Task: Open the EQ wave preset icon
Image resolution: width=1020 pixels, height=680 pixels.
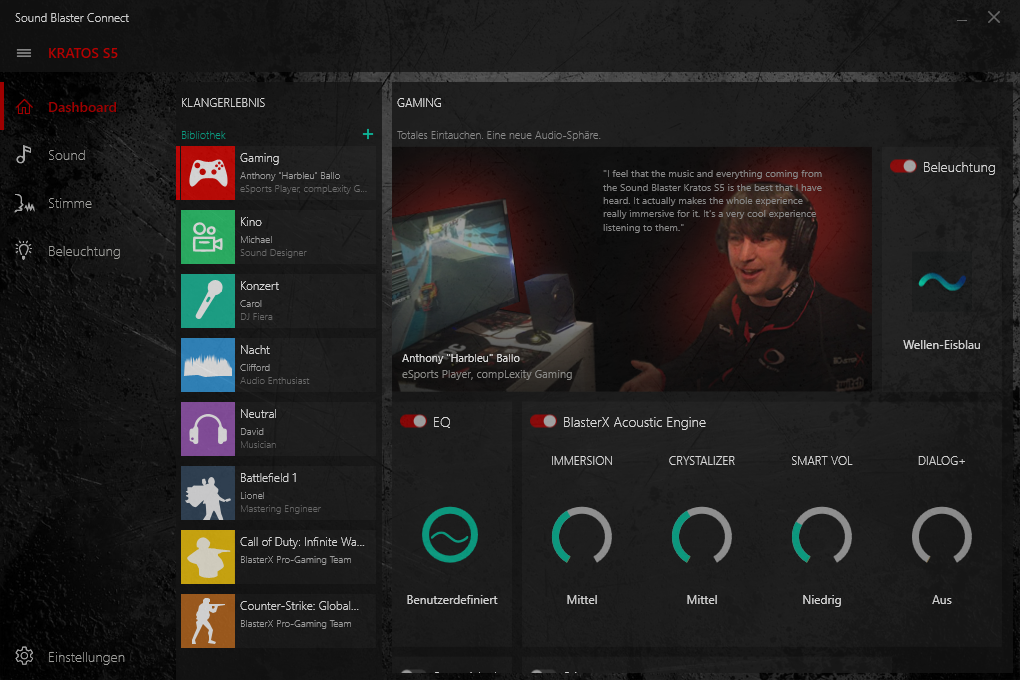Action: click(450, 535)
